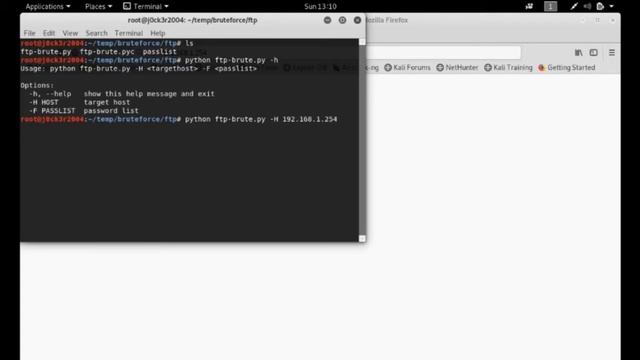
Task: Click the Firefox URL bar
Action: coord(443,52)
